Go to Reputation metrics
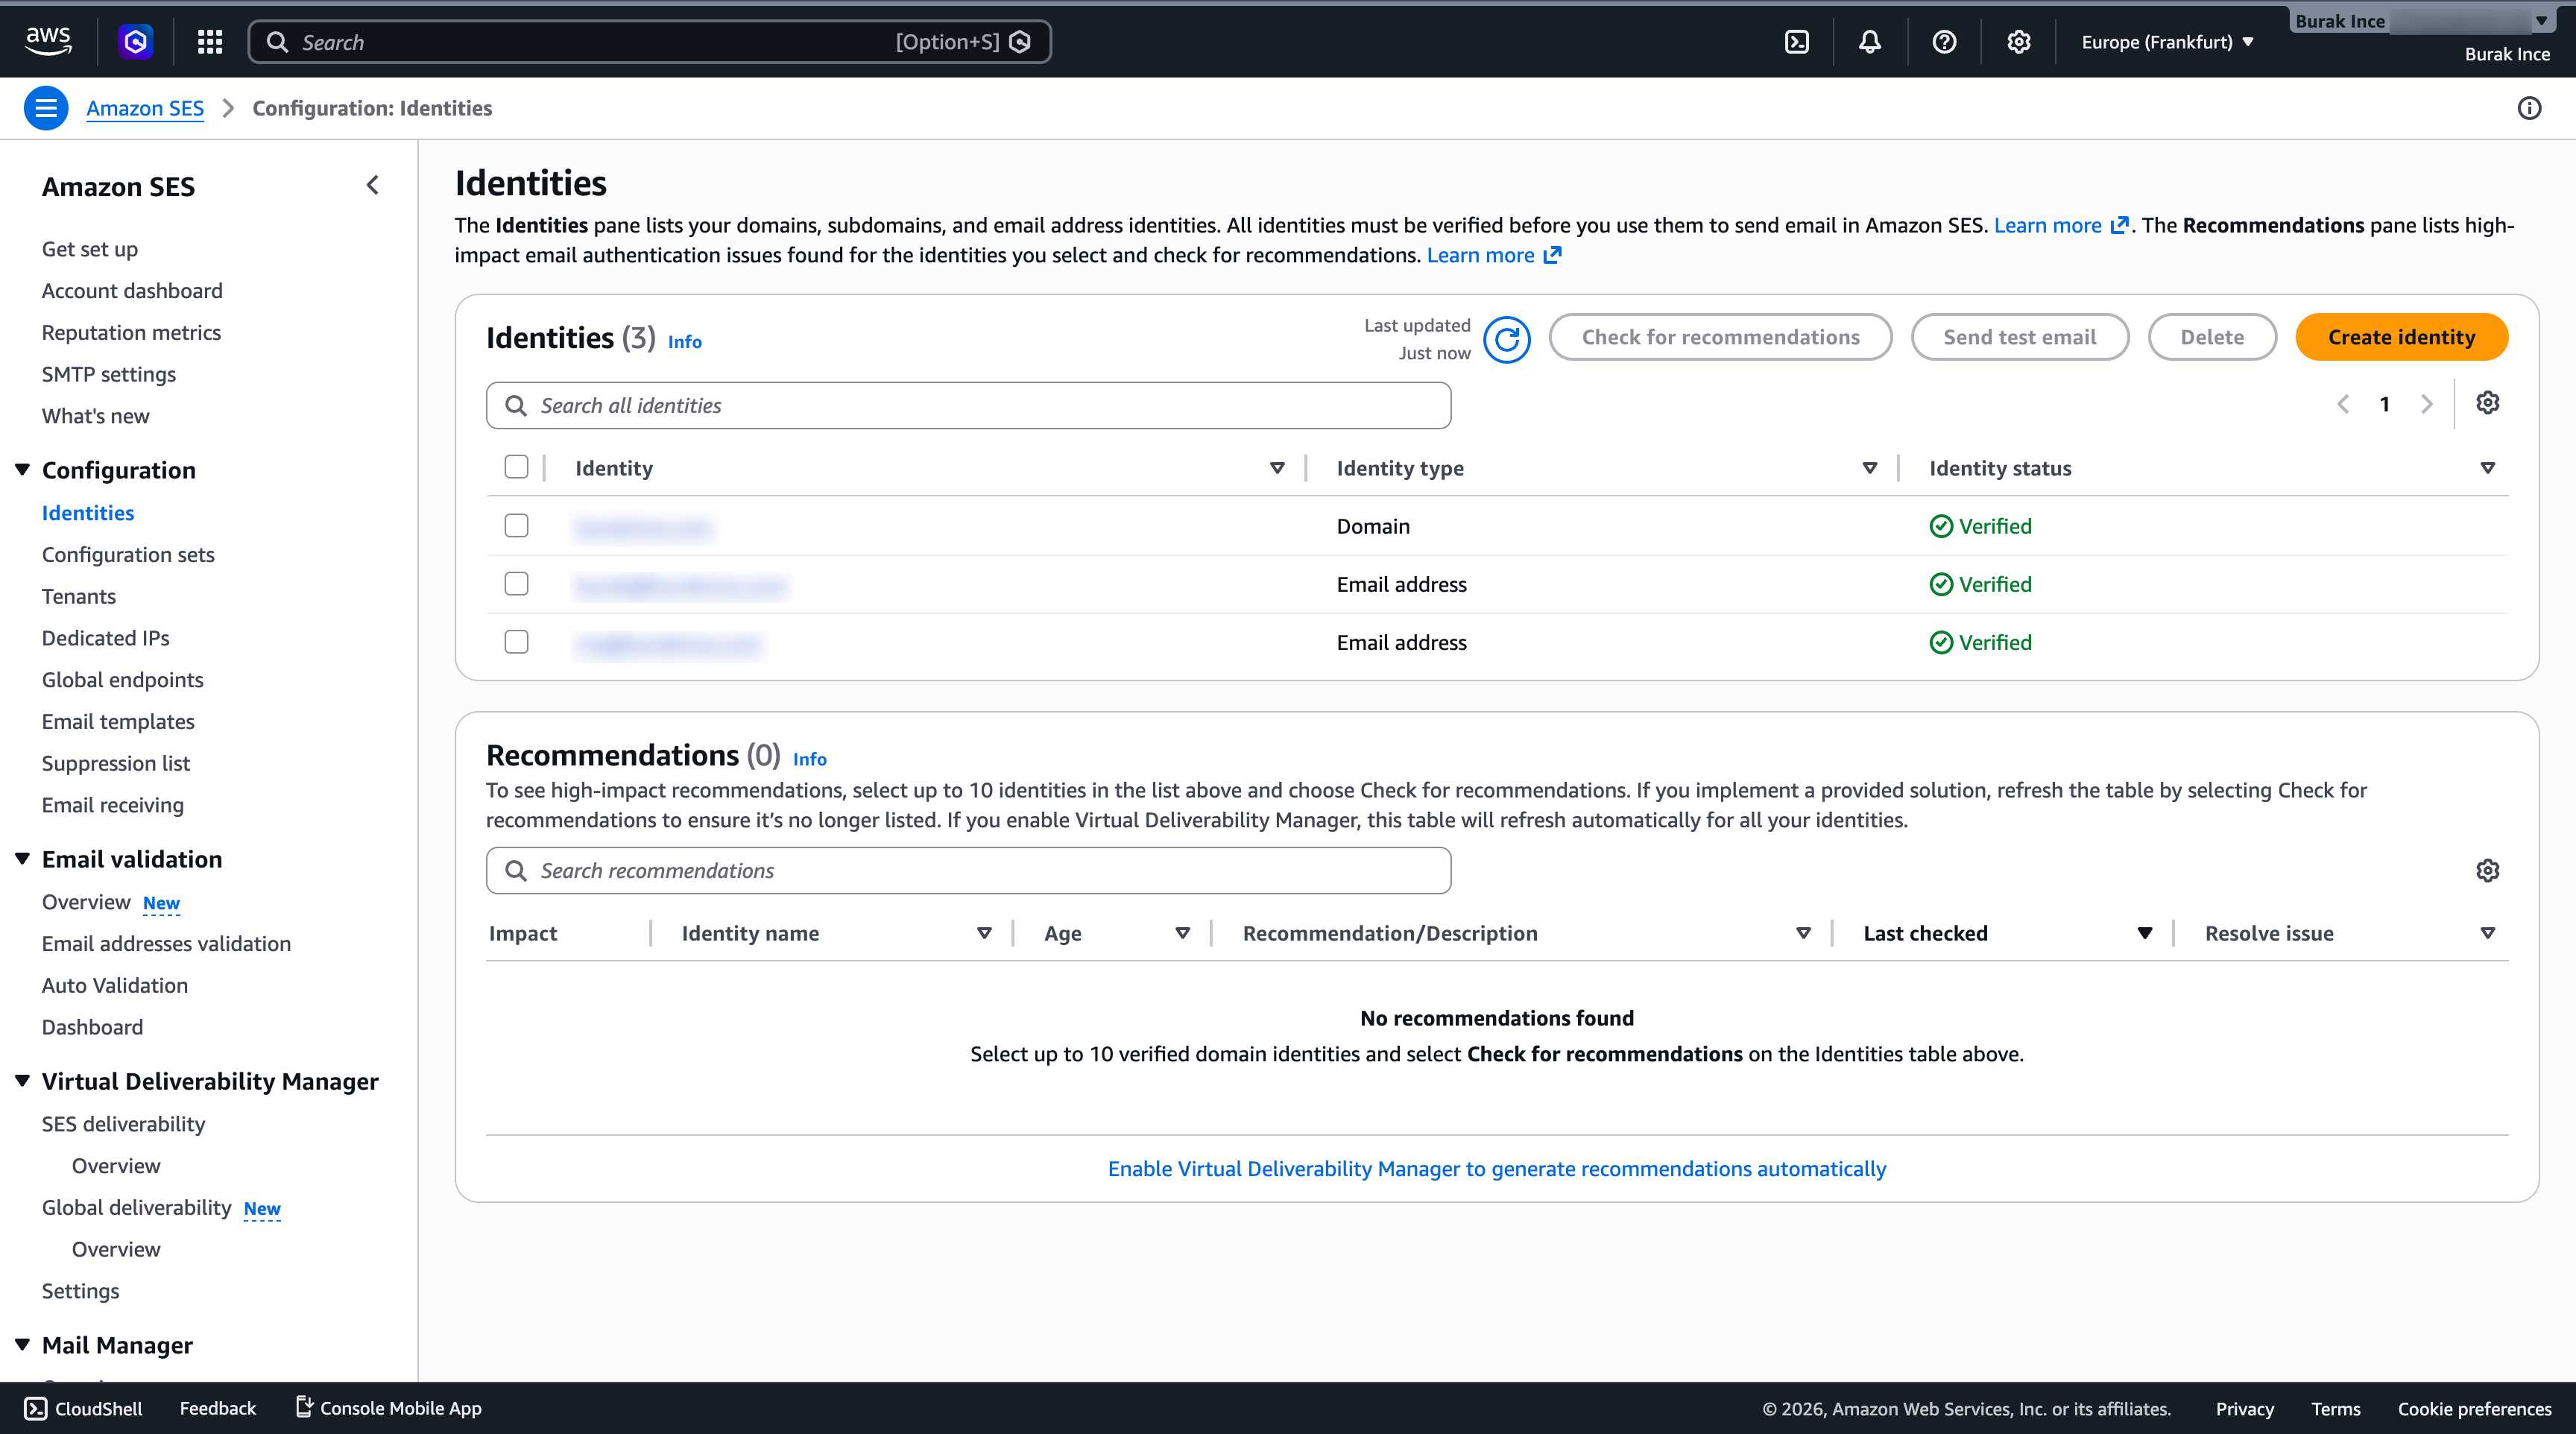 tap(131, 333)
